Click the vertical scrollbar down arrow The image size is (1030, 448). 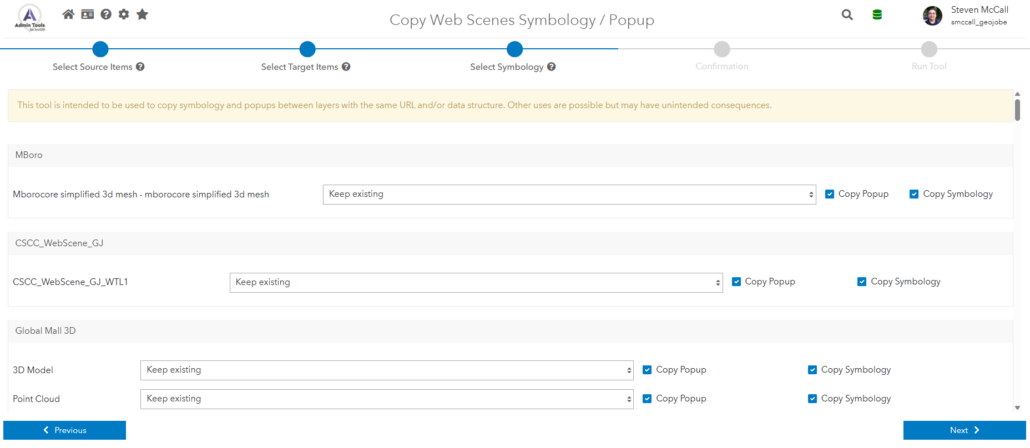(x=1017, y=407)
